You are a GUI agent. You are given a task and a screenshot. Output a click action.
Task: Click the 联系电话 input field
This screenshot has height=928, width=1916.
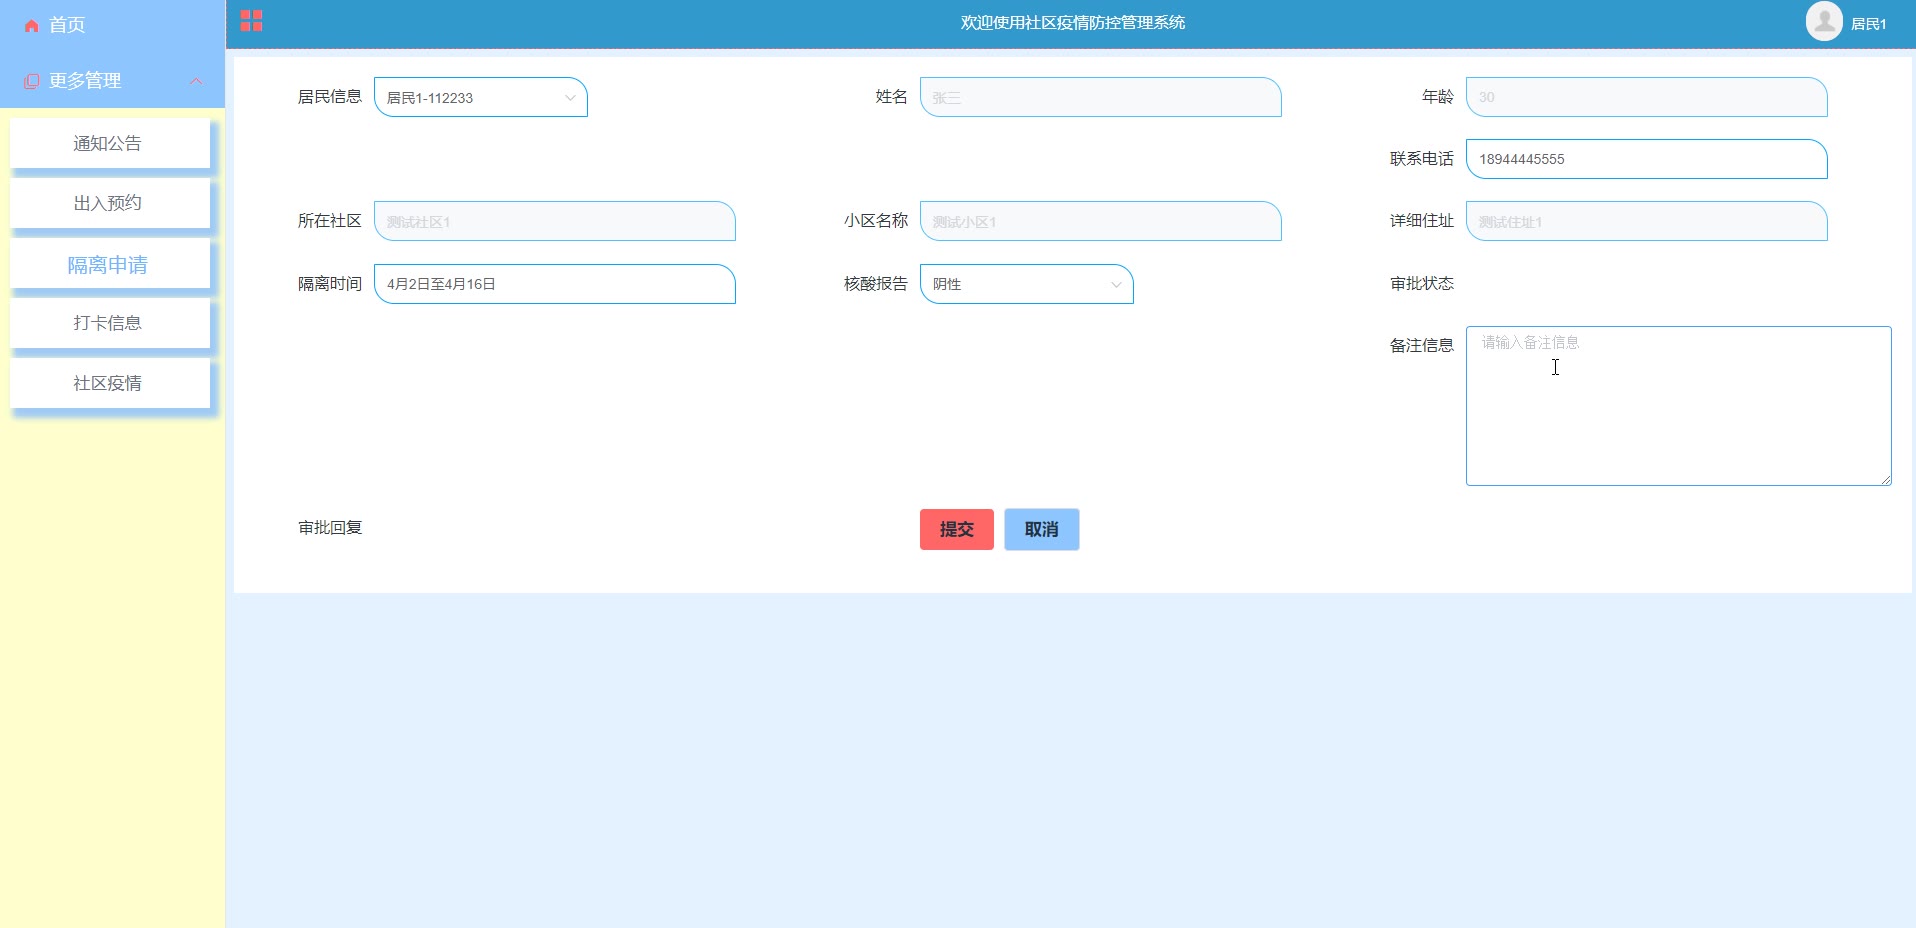1645,160
